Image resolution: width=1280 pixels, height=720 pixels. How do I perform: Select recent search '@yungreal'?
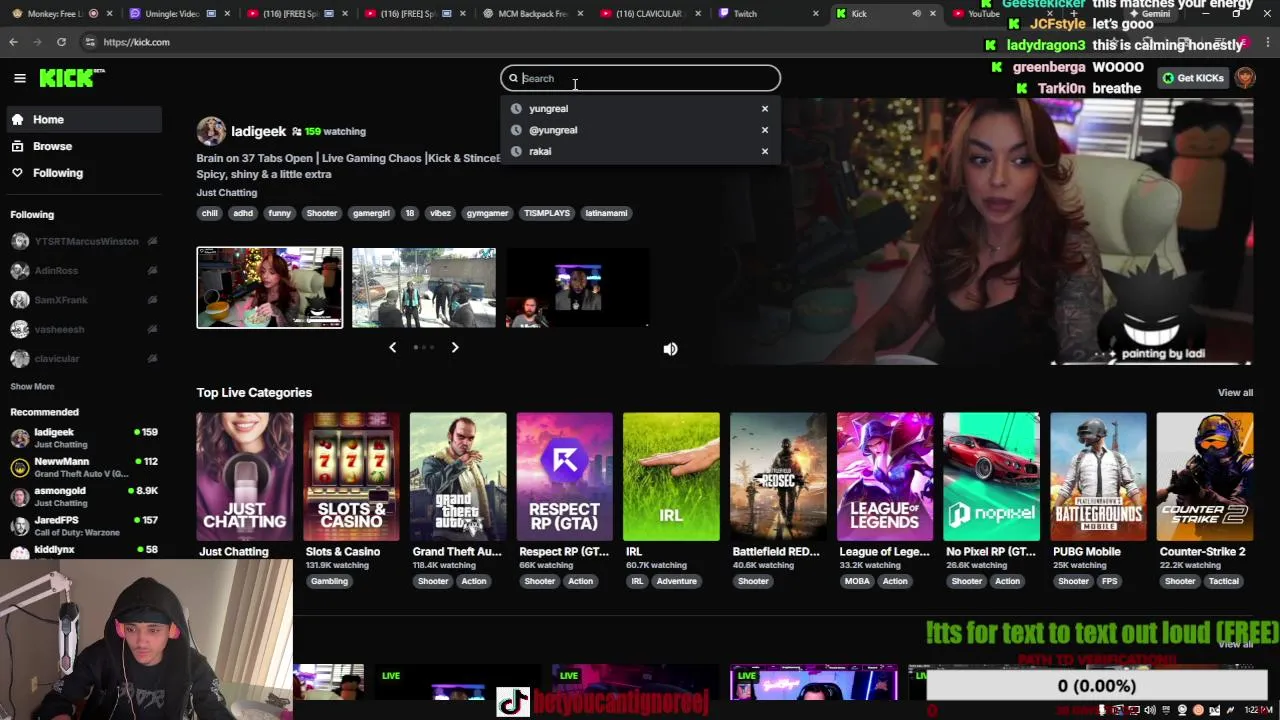pyautogui.click(x=553, y=130)
